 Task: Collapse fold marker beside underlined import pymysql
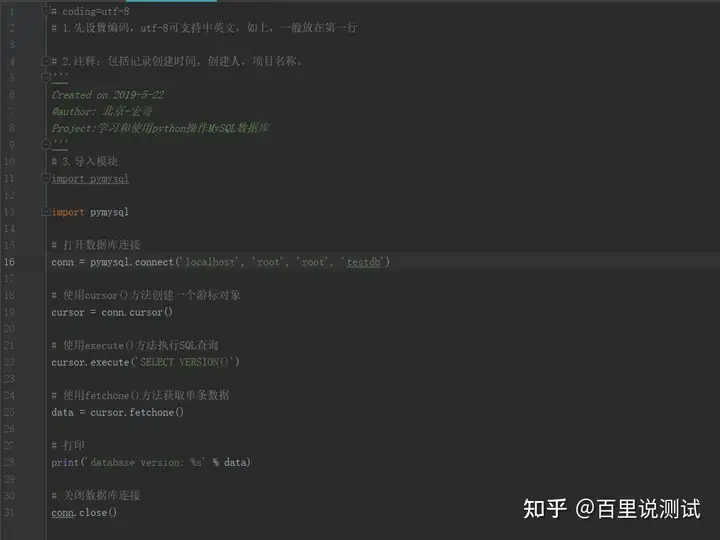tap(45, 178)
